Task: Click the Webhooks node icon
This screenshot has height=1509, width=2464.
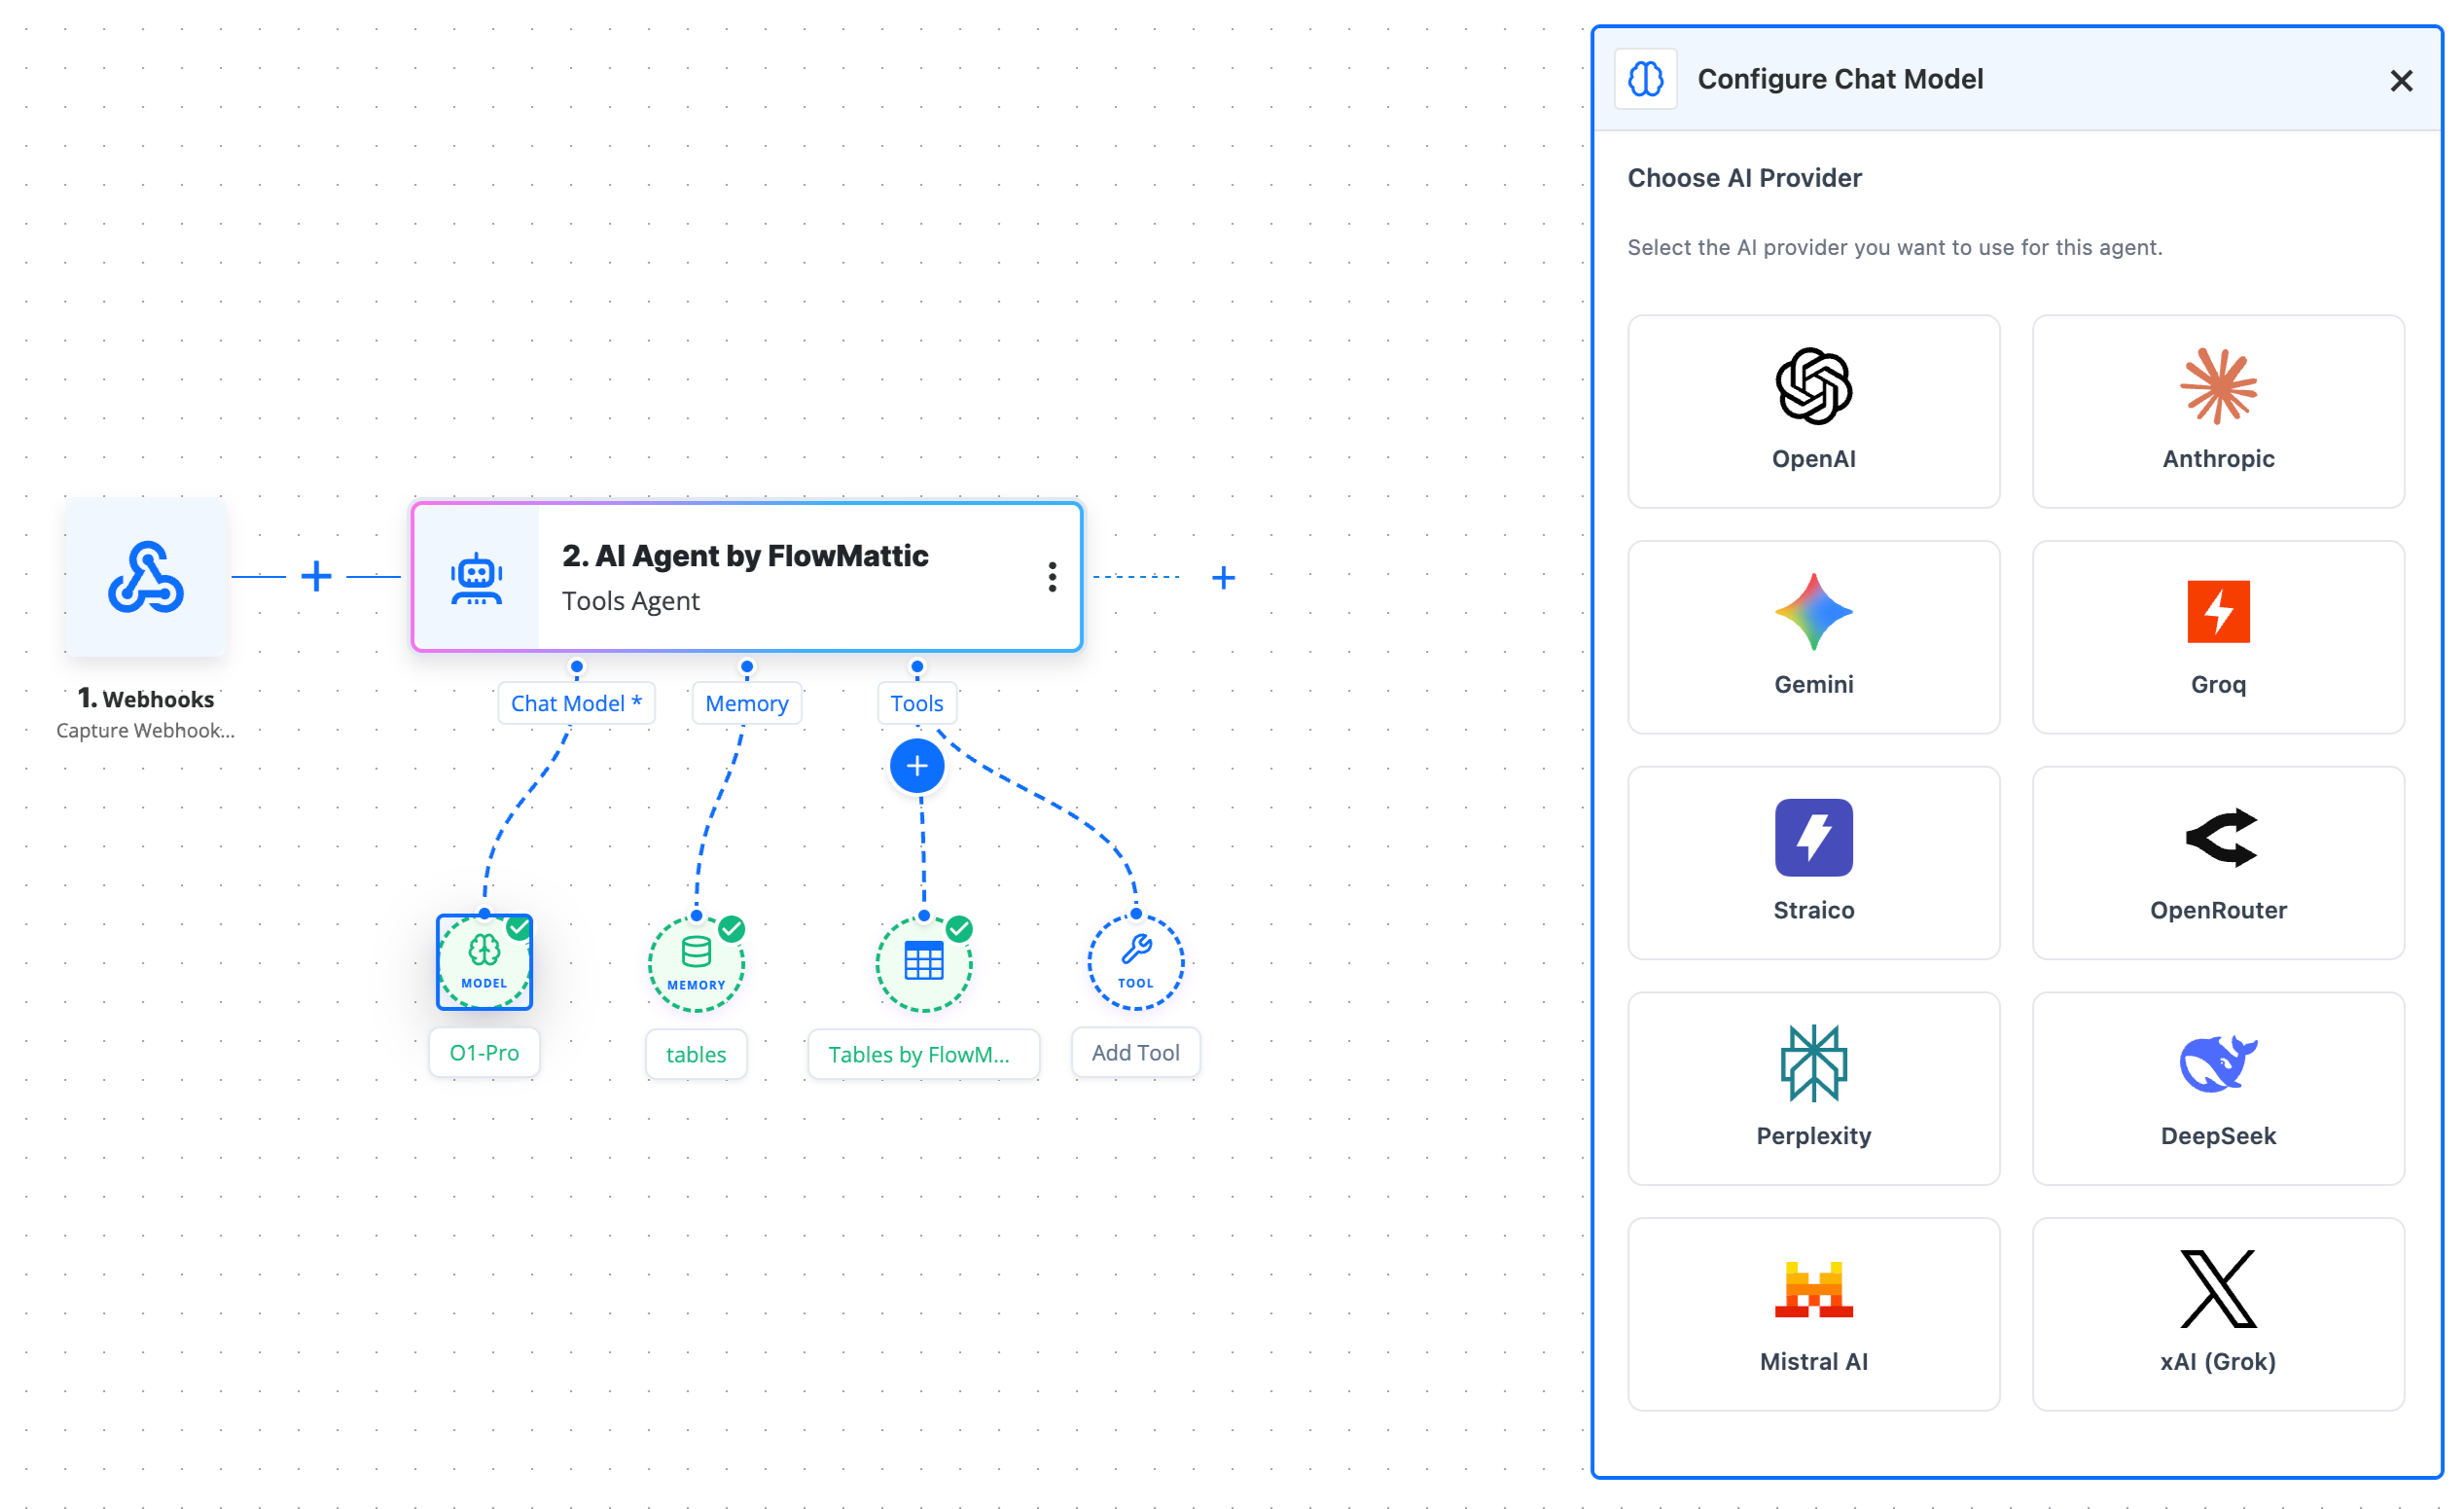Action: (x=145, y=578)
